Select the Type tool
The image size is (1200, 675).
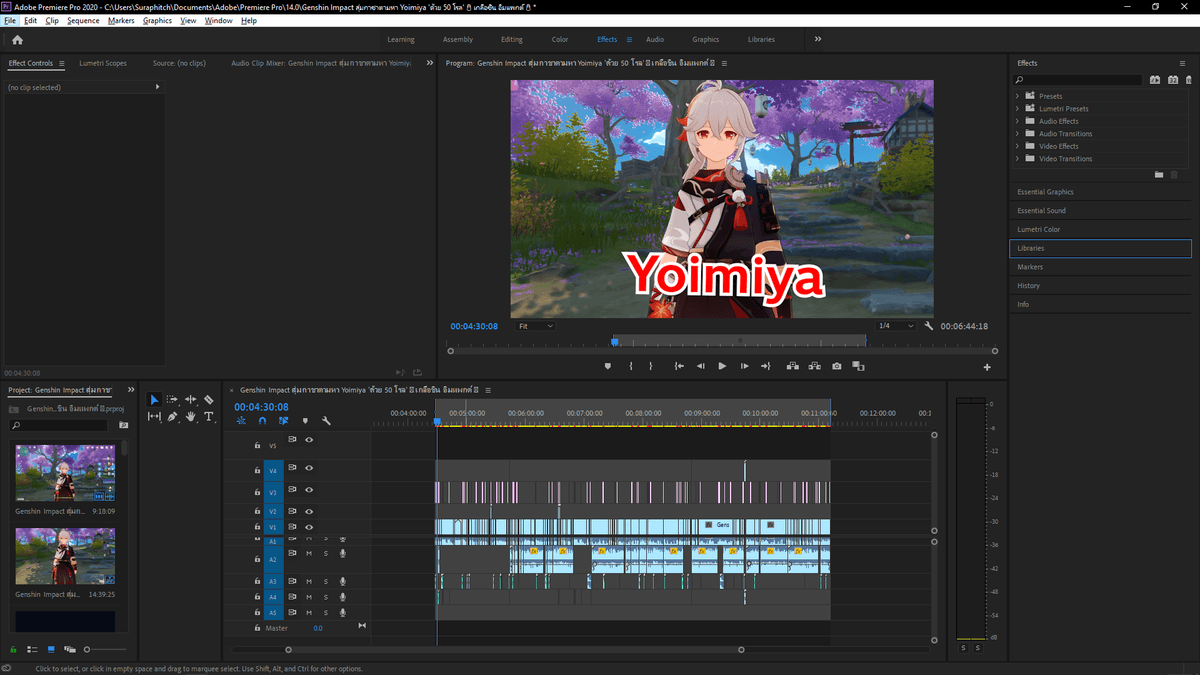point(208,417)
